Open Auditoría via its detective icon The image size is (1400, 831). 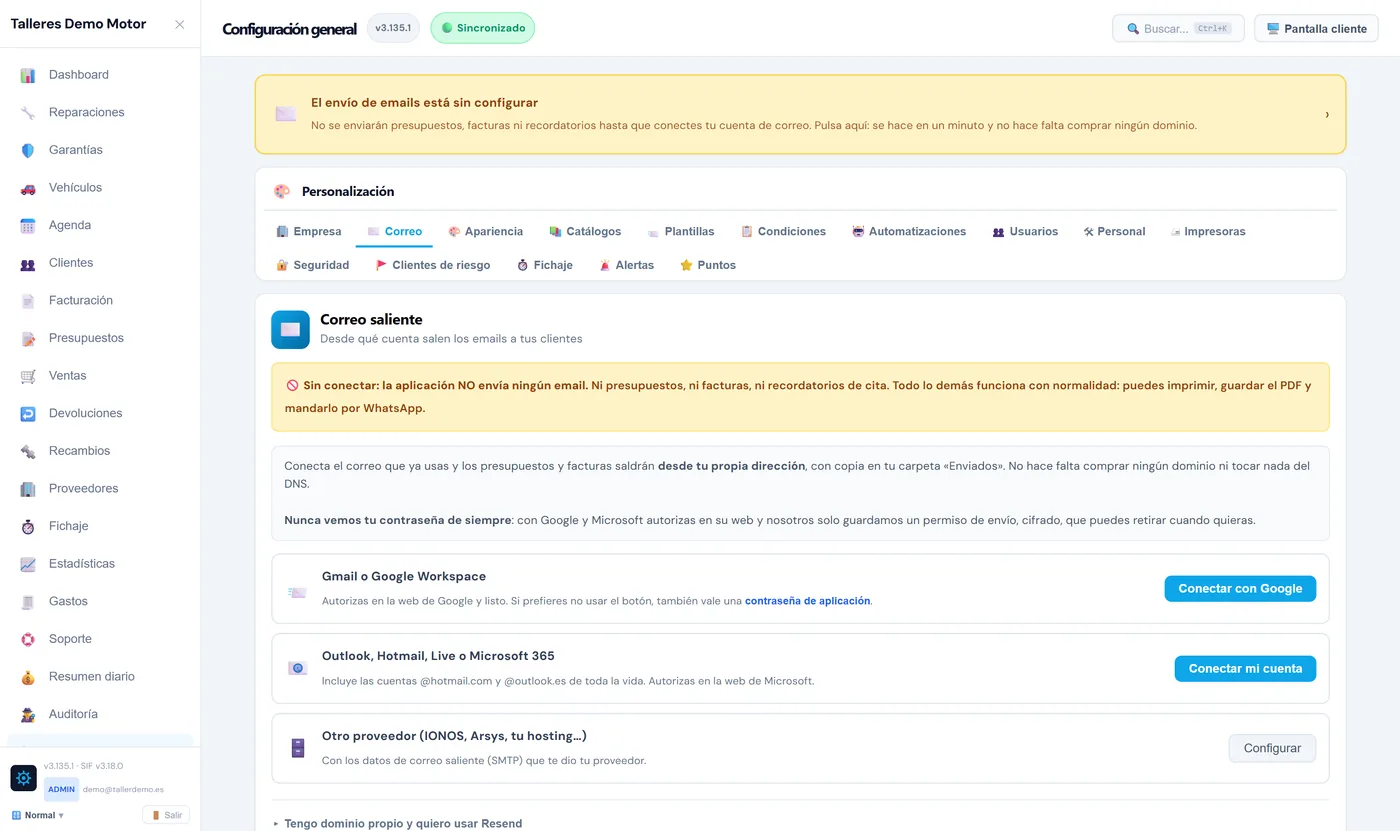tap(28, 714)
